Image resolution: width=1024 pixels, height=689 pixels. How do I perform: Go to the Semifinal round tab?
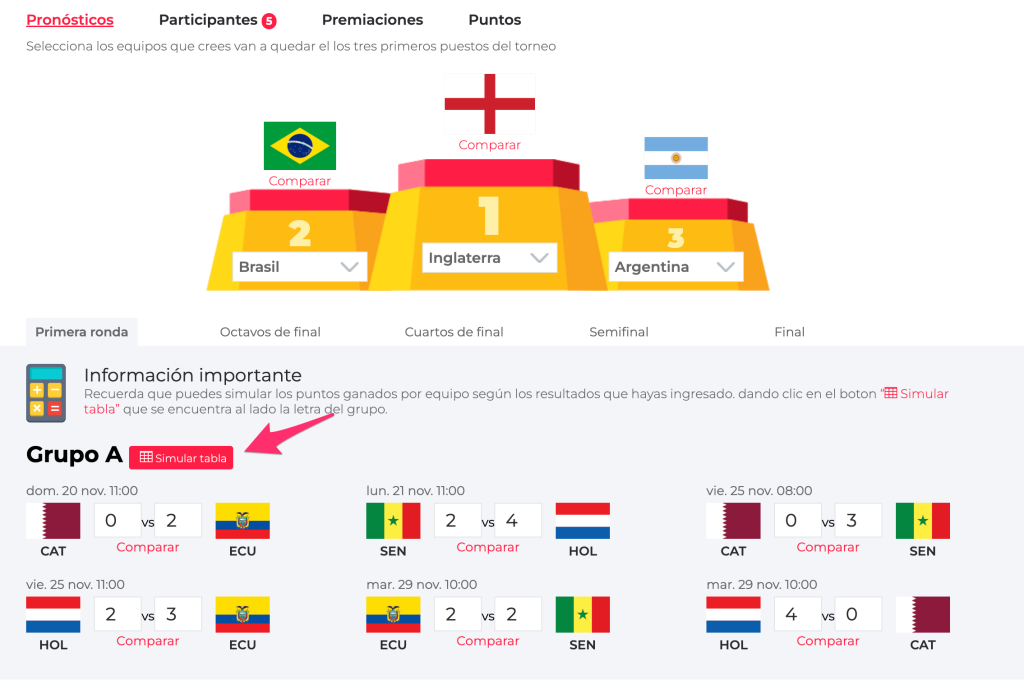619,332
